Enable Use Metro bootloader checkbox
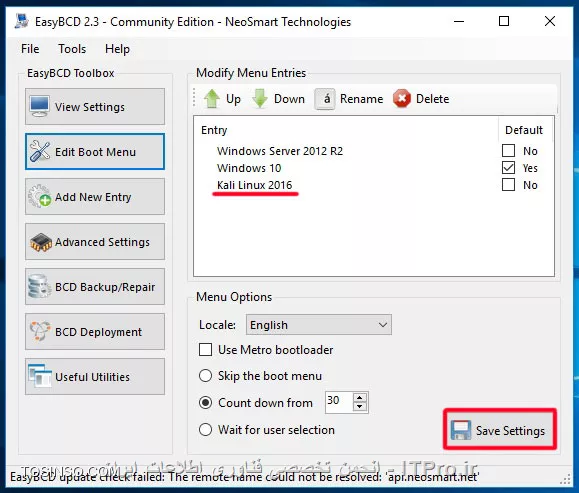The height and width of the screenshot is (493, 579). click(205, 350)
